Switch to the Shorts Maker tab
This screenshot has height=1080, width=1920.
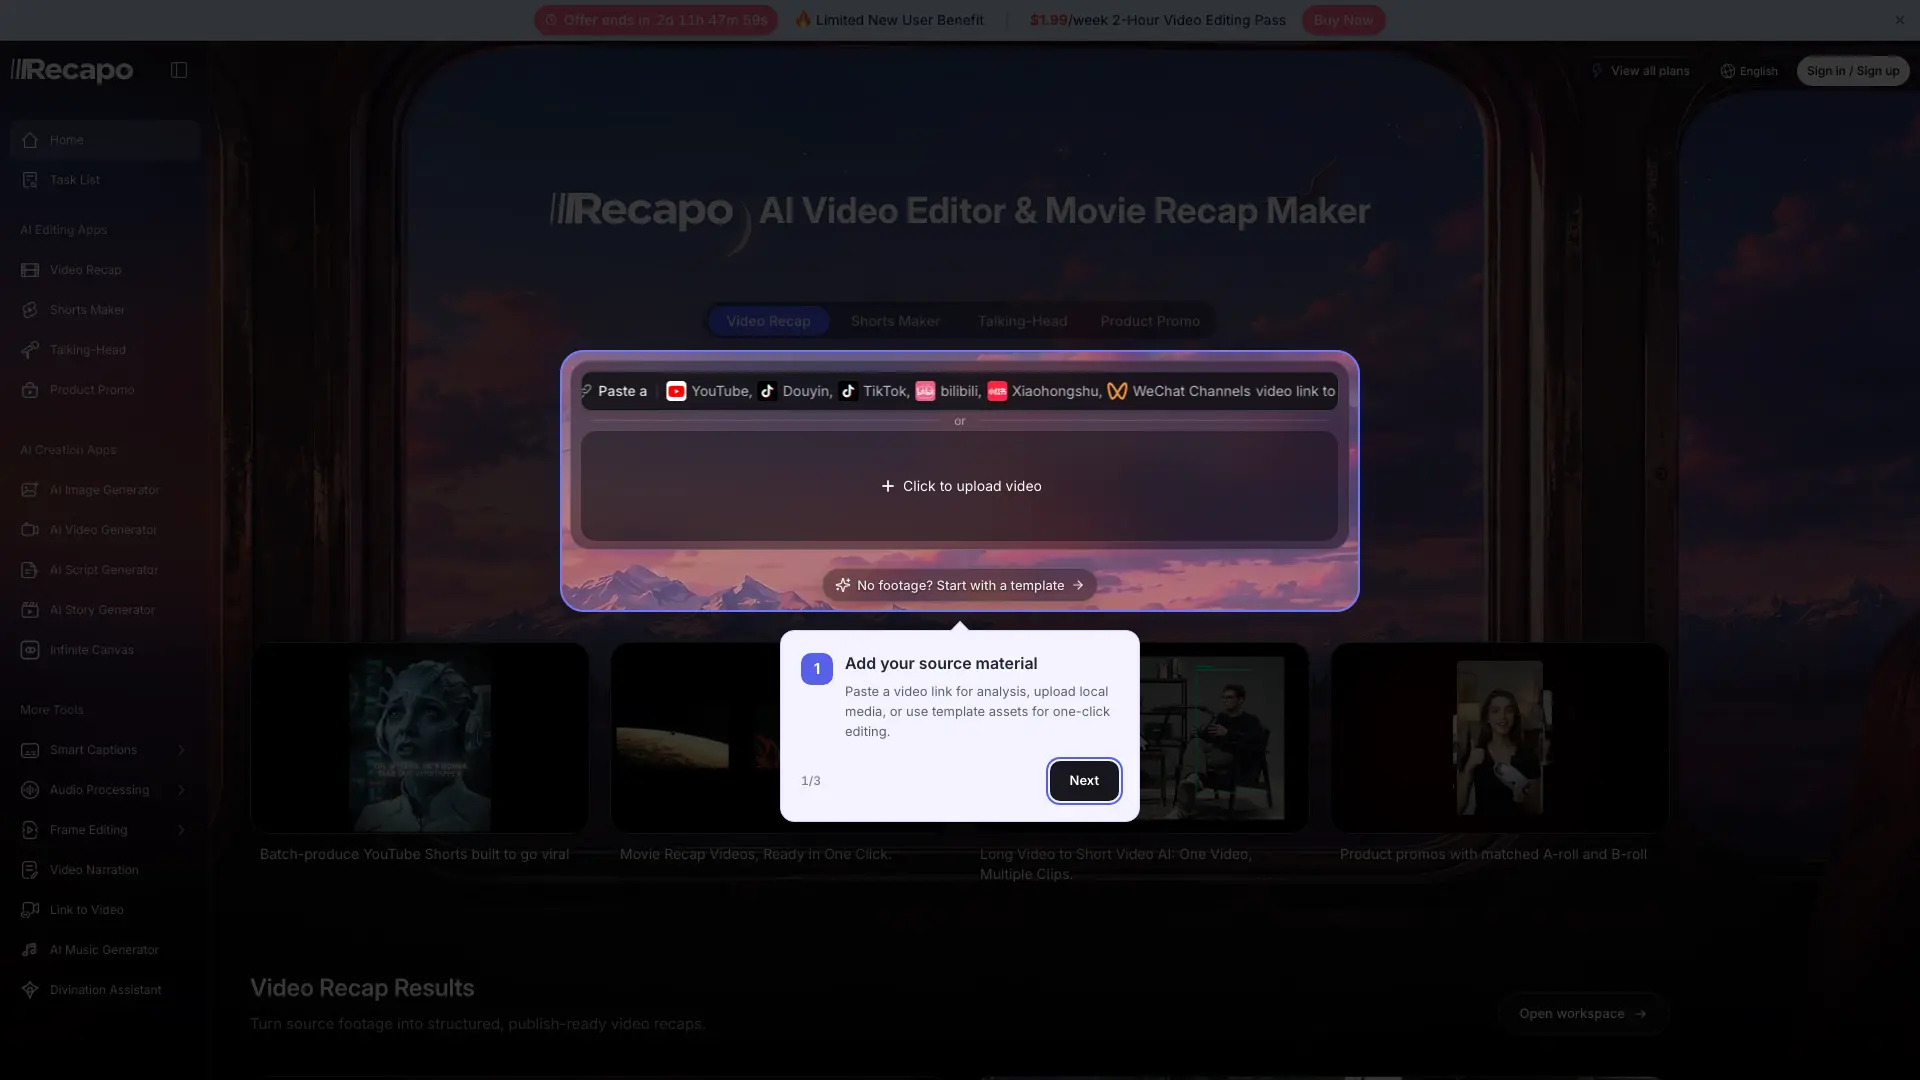(x=895, y=321)
